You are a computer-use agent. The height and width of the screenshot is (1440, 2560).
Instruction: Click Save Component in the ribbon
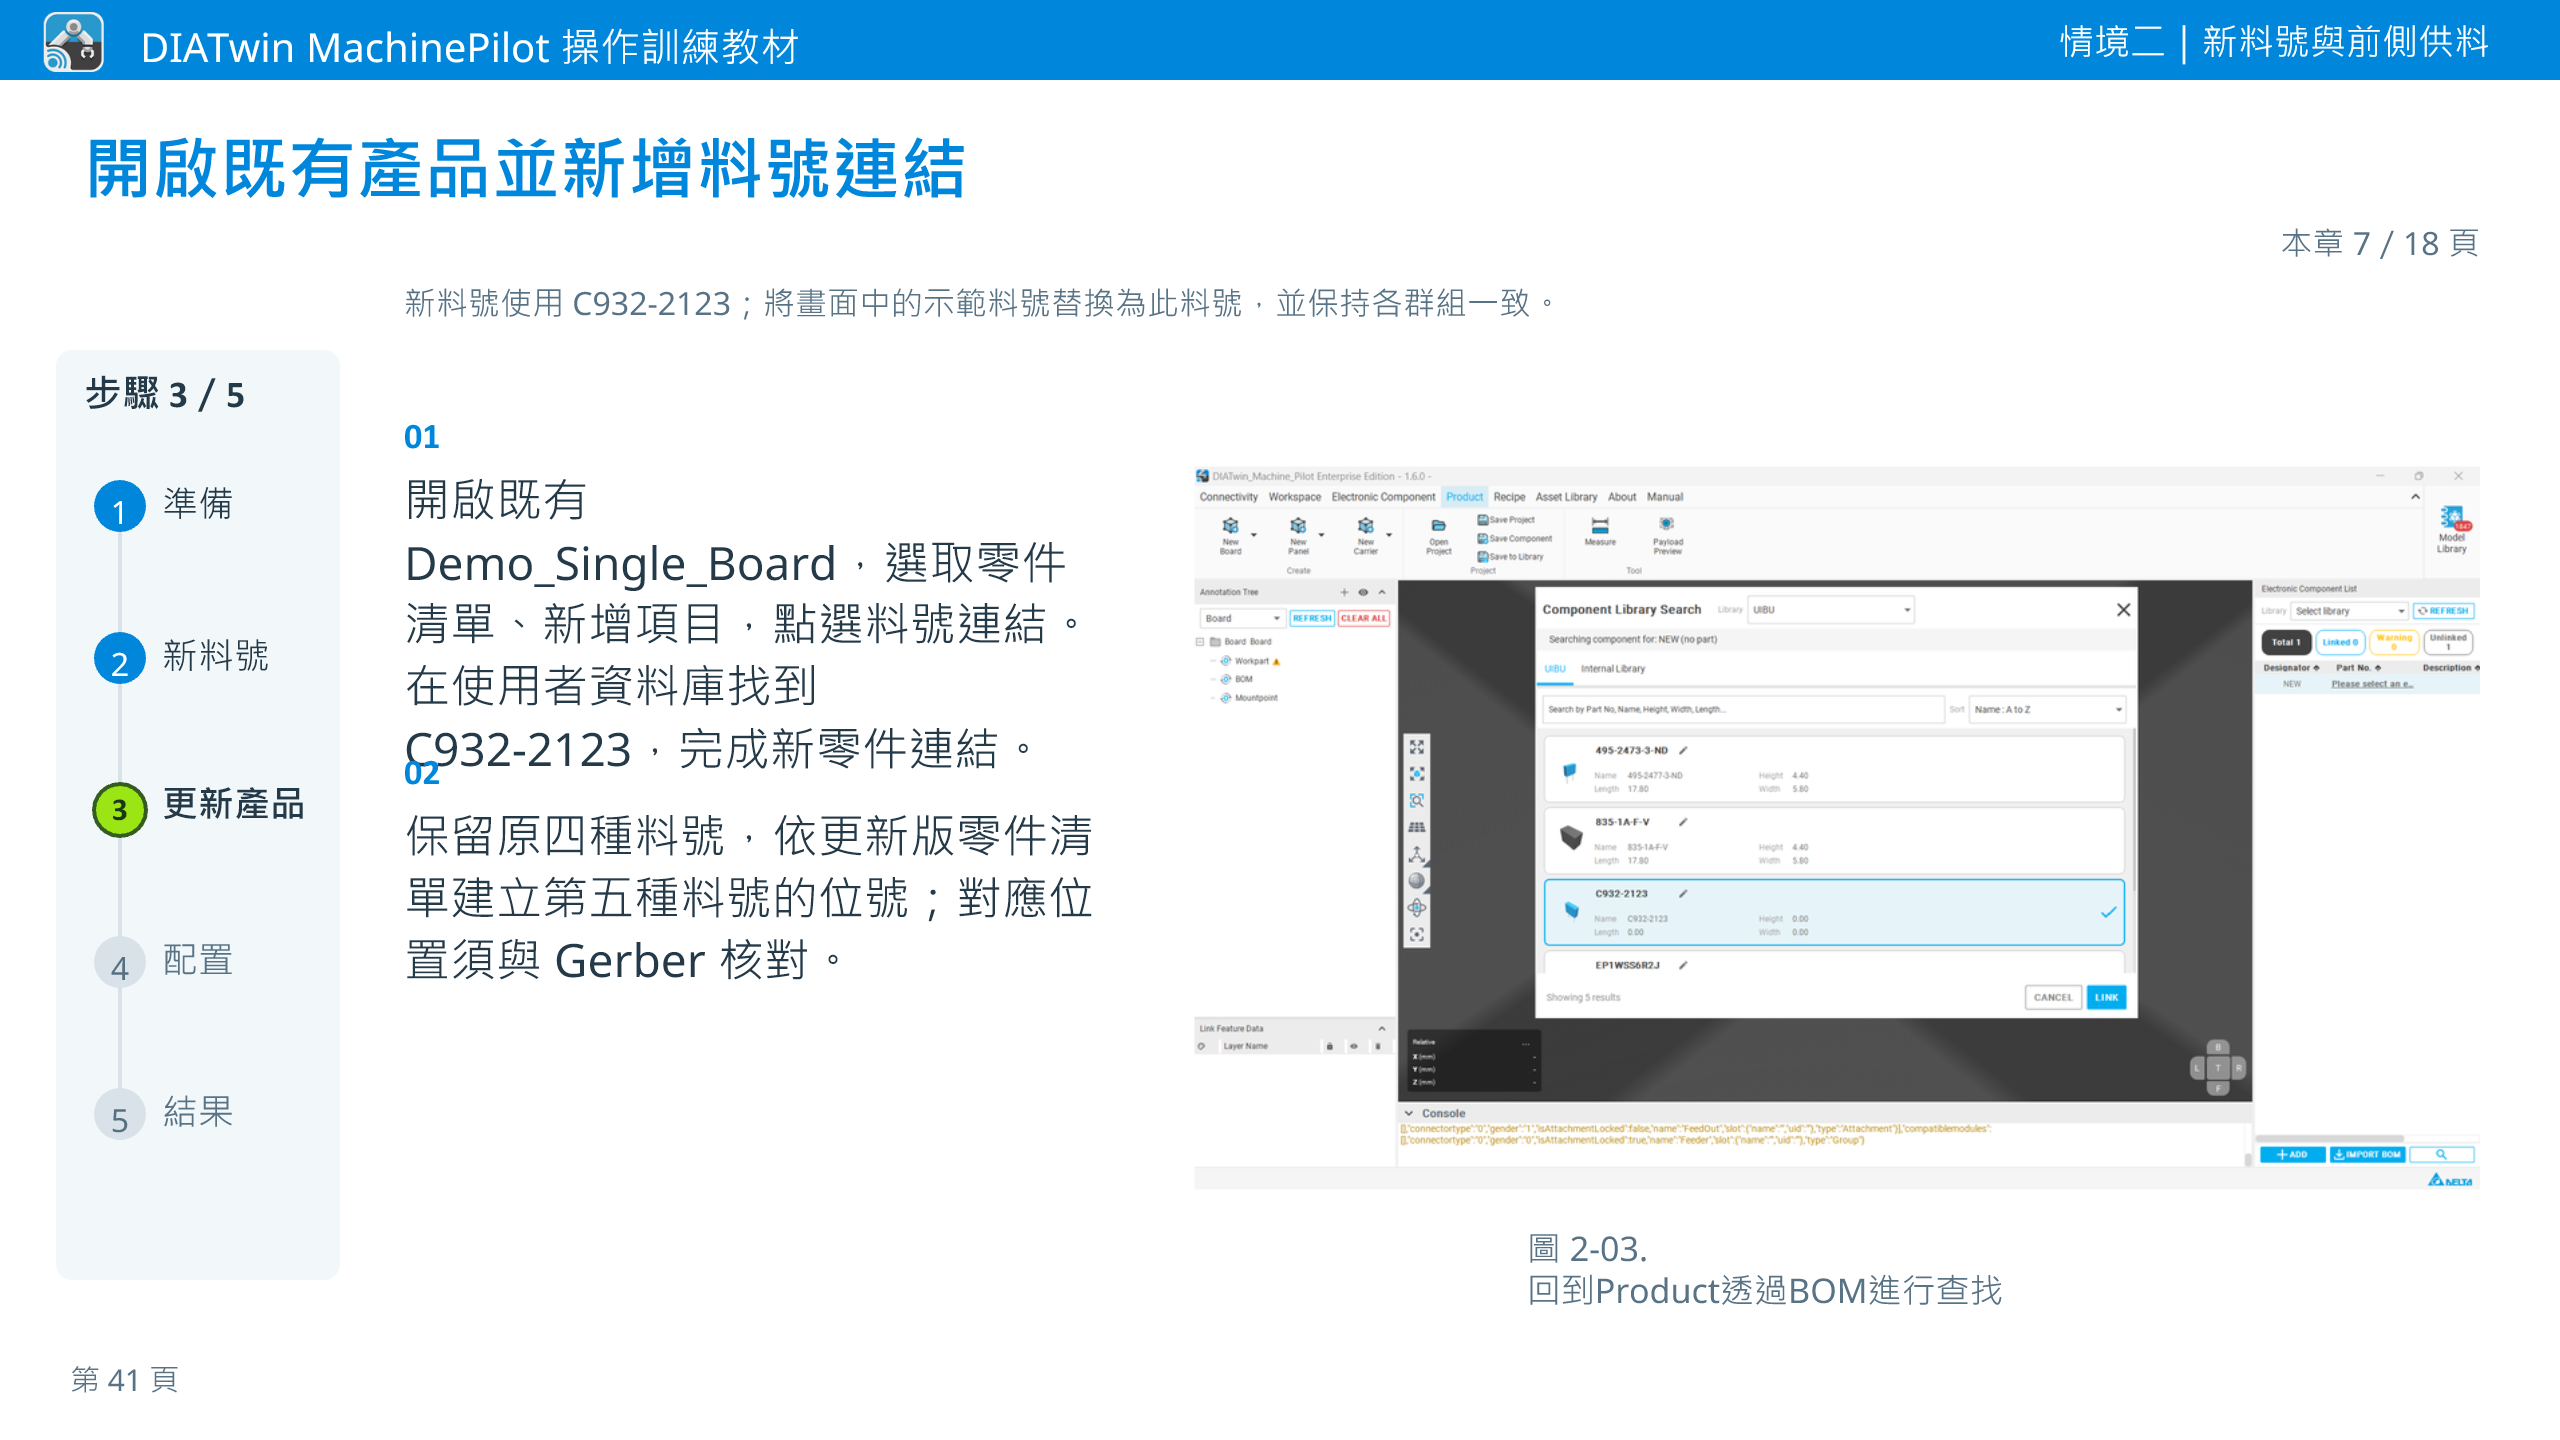[1515, 538]
